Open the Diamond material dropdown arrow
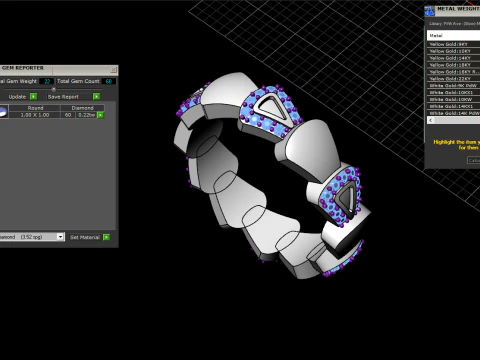Viewport: 480px width, 360px height. click(60, 237)
